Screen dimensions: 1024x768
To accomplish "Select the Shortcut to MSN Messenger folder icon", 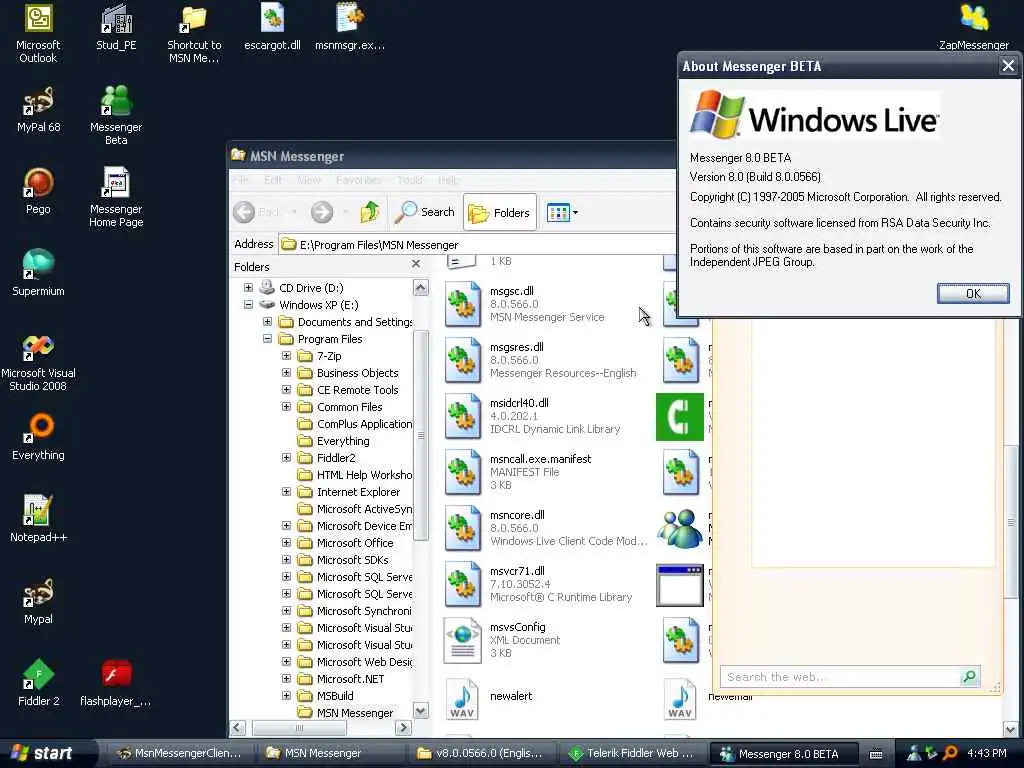I will point(194,20).
